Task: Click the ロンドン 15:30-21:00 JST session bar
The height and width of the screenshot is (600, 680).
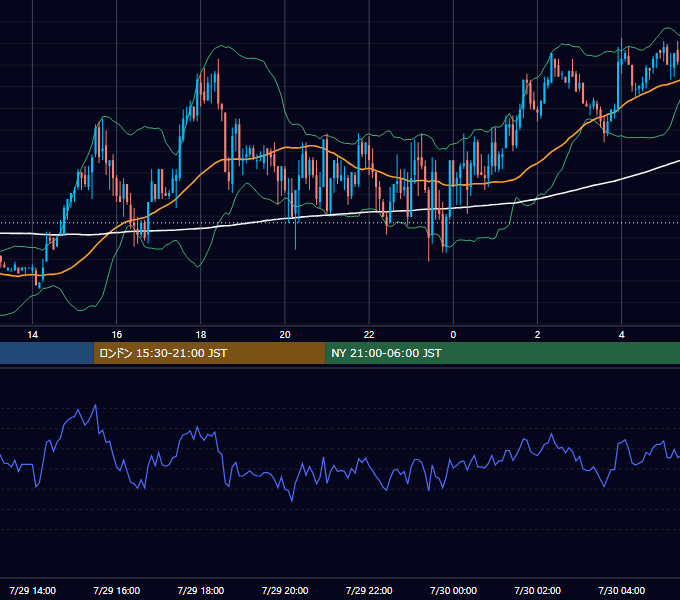Action: pyautogui.click(x=209, y=353)
